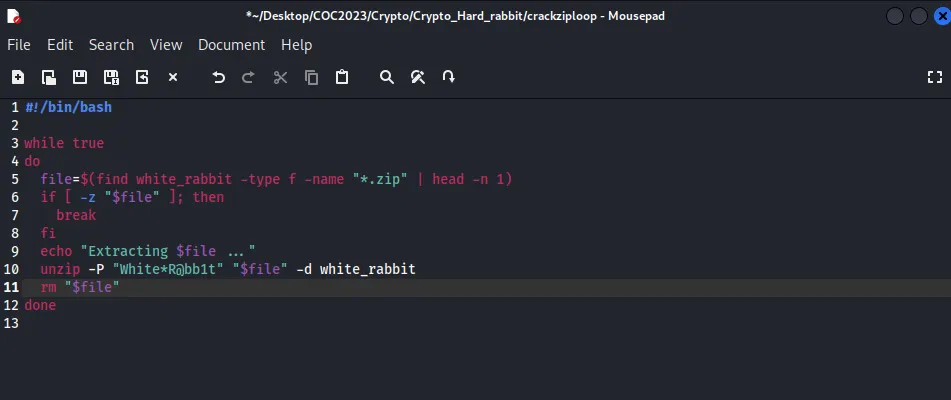Close the Mousepad window
Screen dimensions: 951x400
(x=942, y=16)
